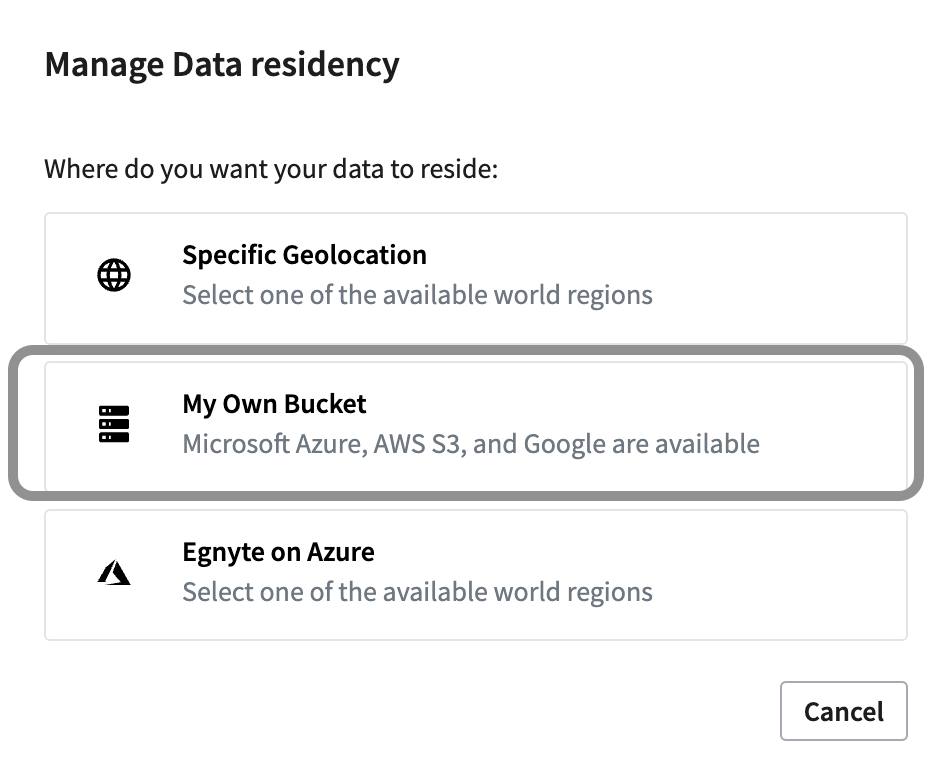Select the Specific Geolocation option card
Viewport: 950px width, 780px height.
pyautogui.click(x=475, y=278)
